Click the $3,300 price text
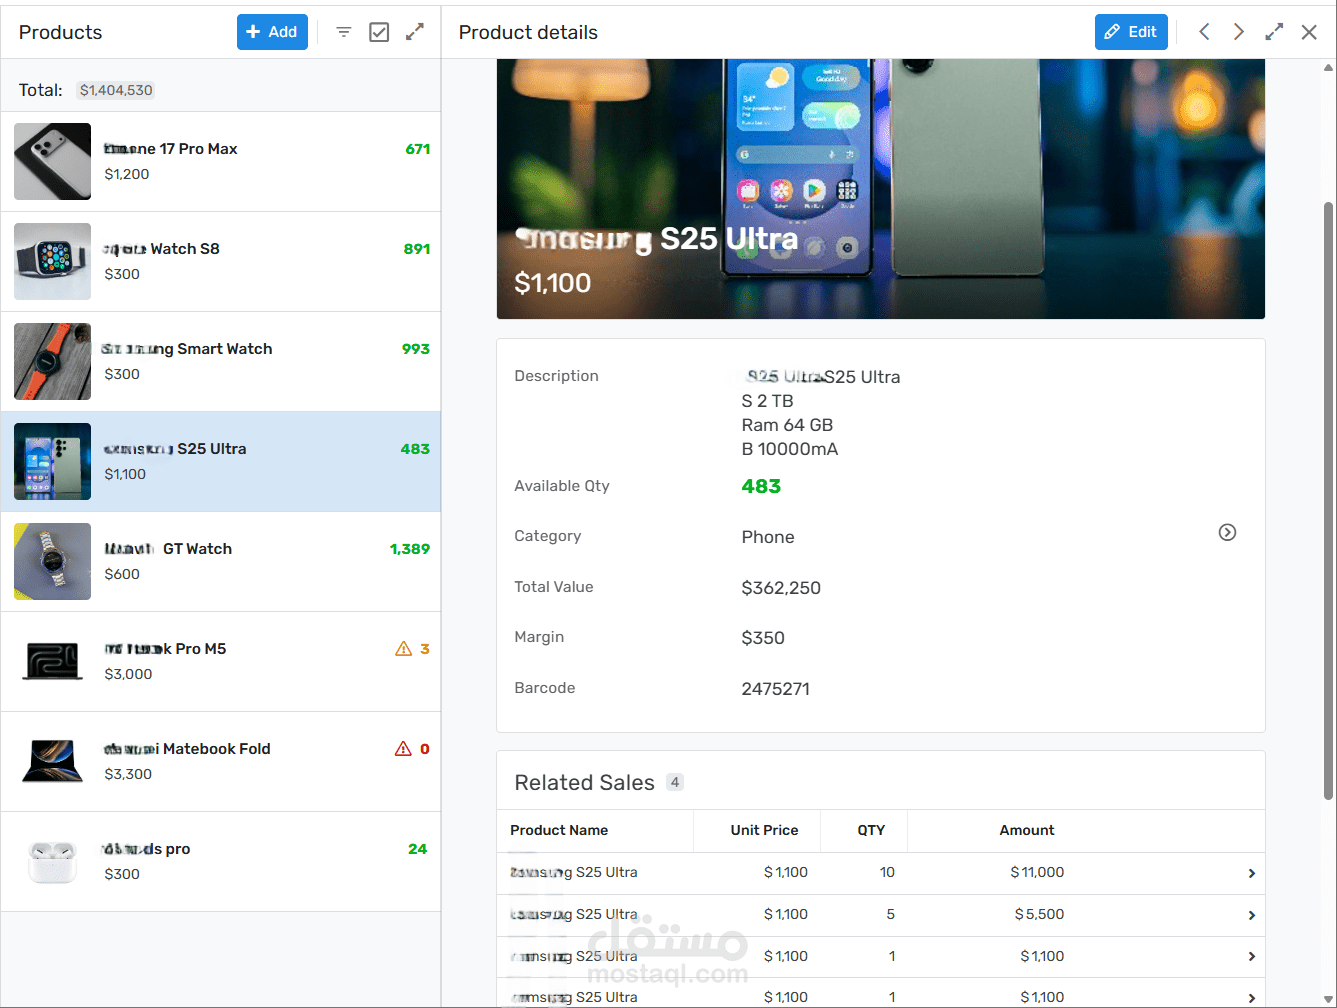1337x1008 pixels. pos(128,774)
